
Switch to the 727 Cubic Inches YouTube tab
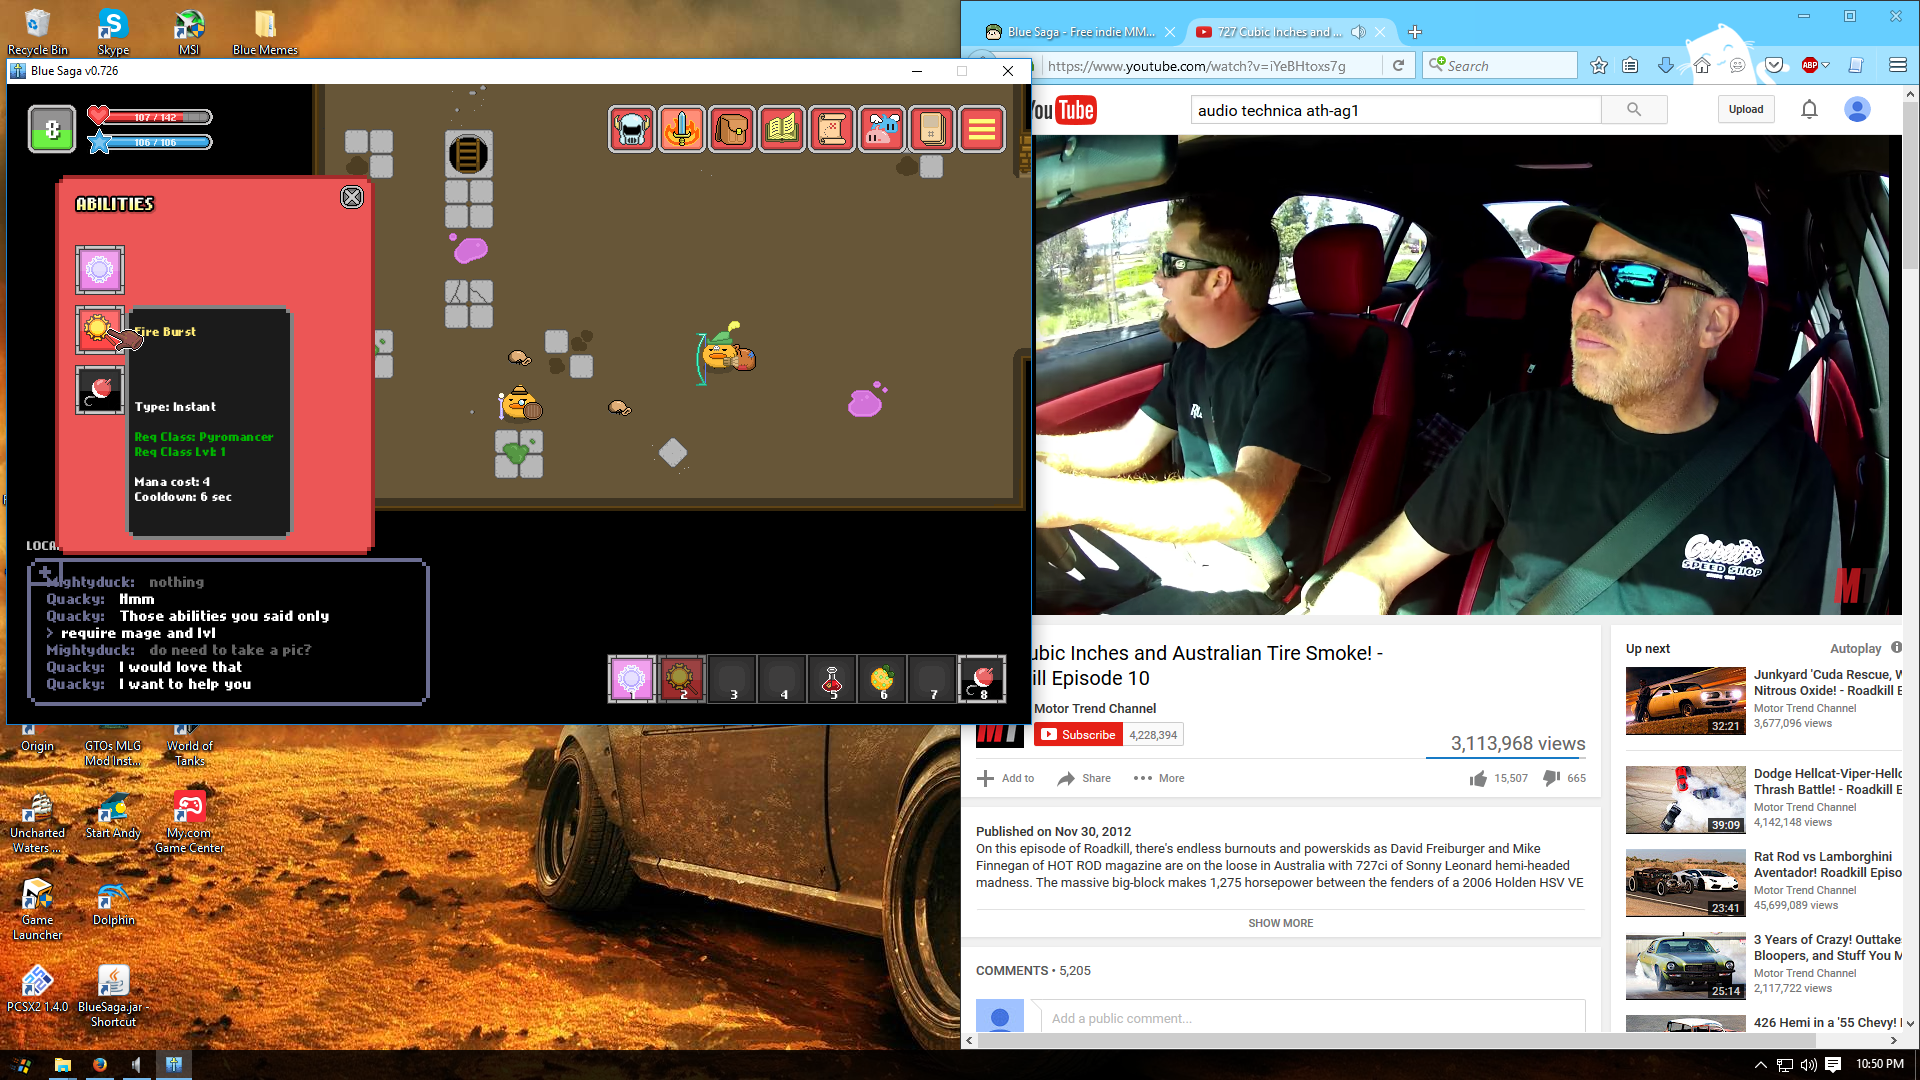[x=1279, y=32]
